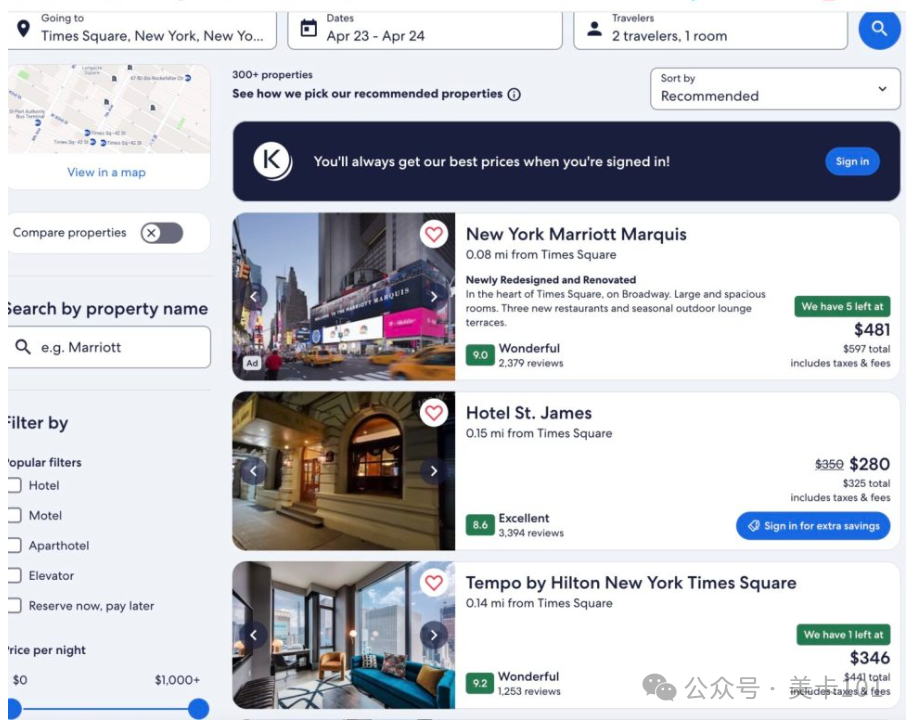Toggle the Compare properties switch
Screen dimensions: 913x725
(162, 233)
